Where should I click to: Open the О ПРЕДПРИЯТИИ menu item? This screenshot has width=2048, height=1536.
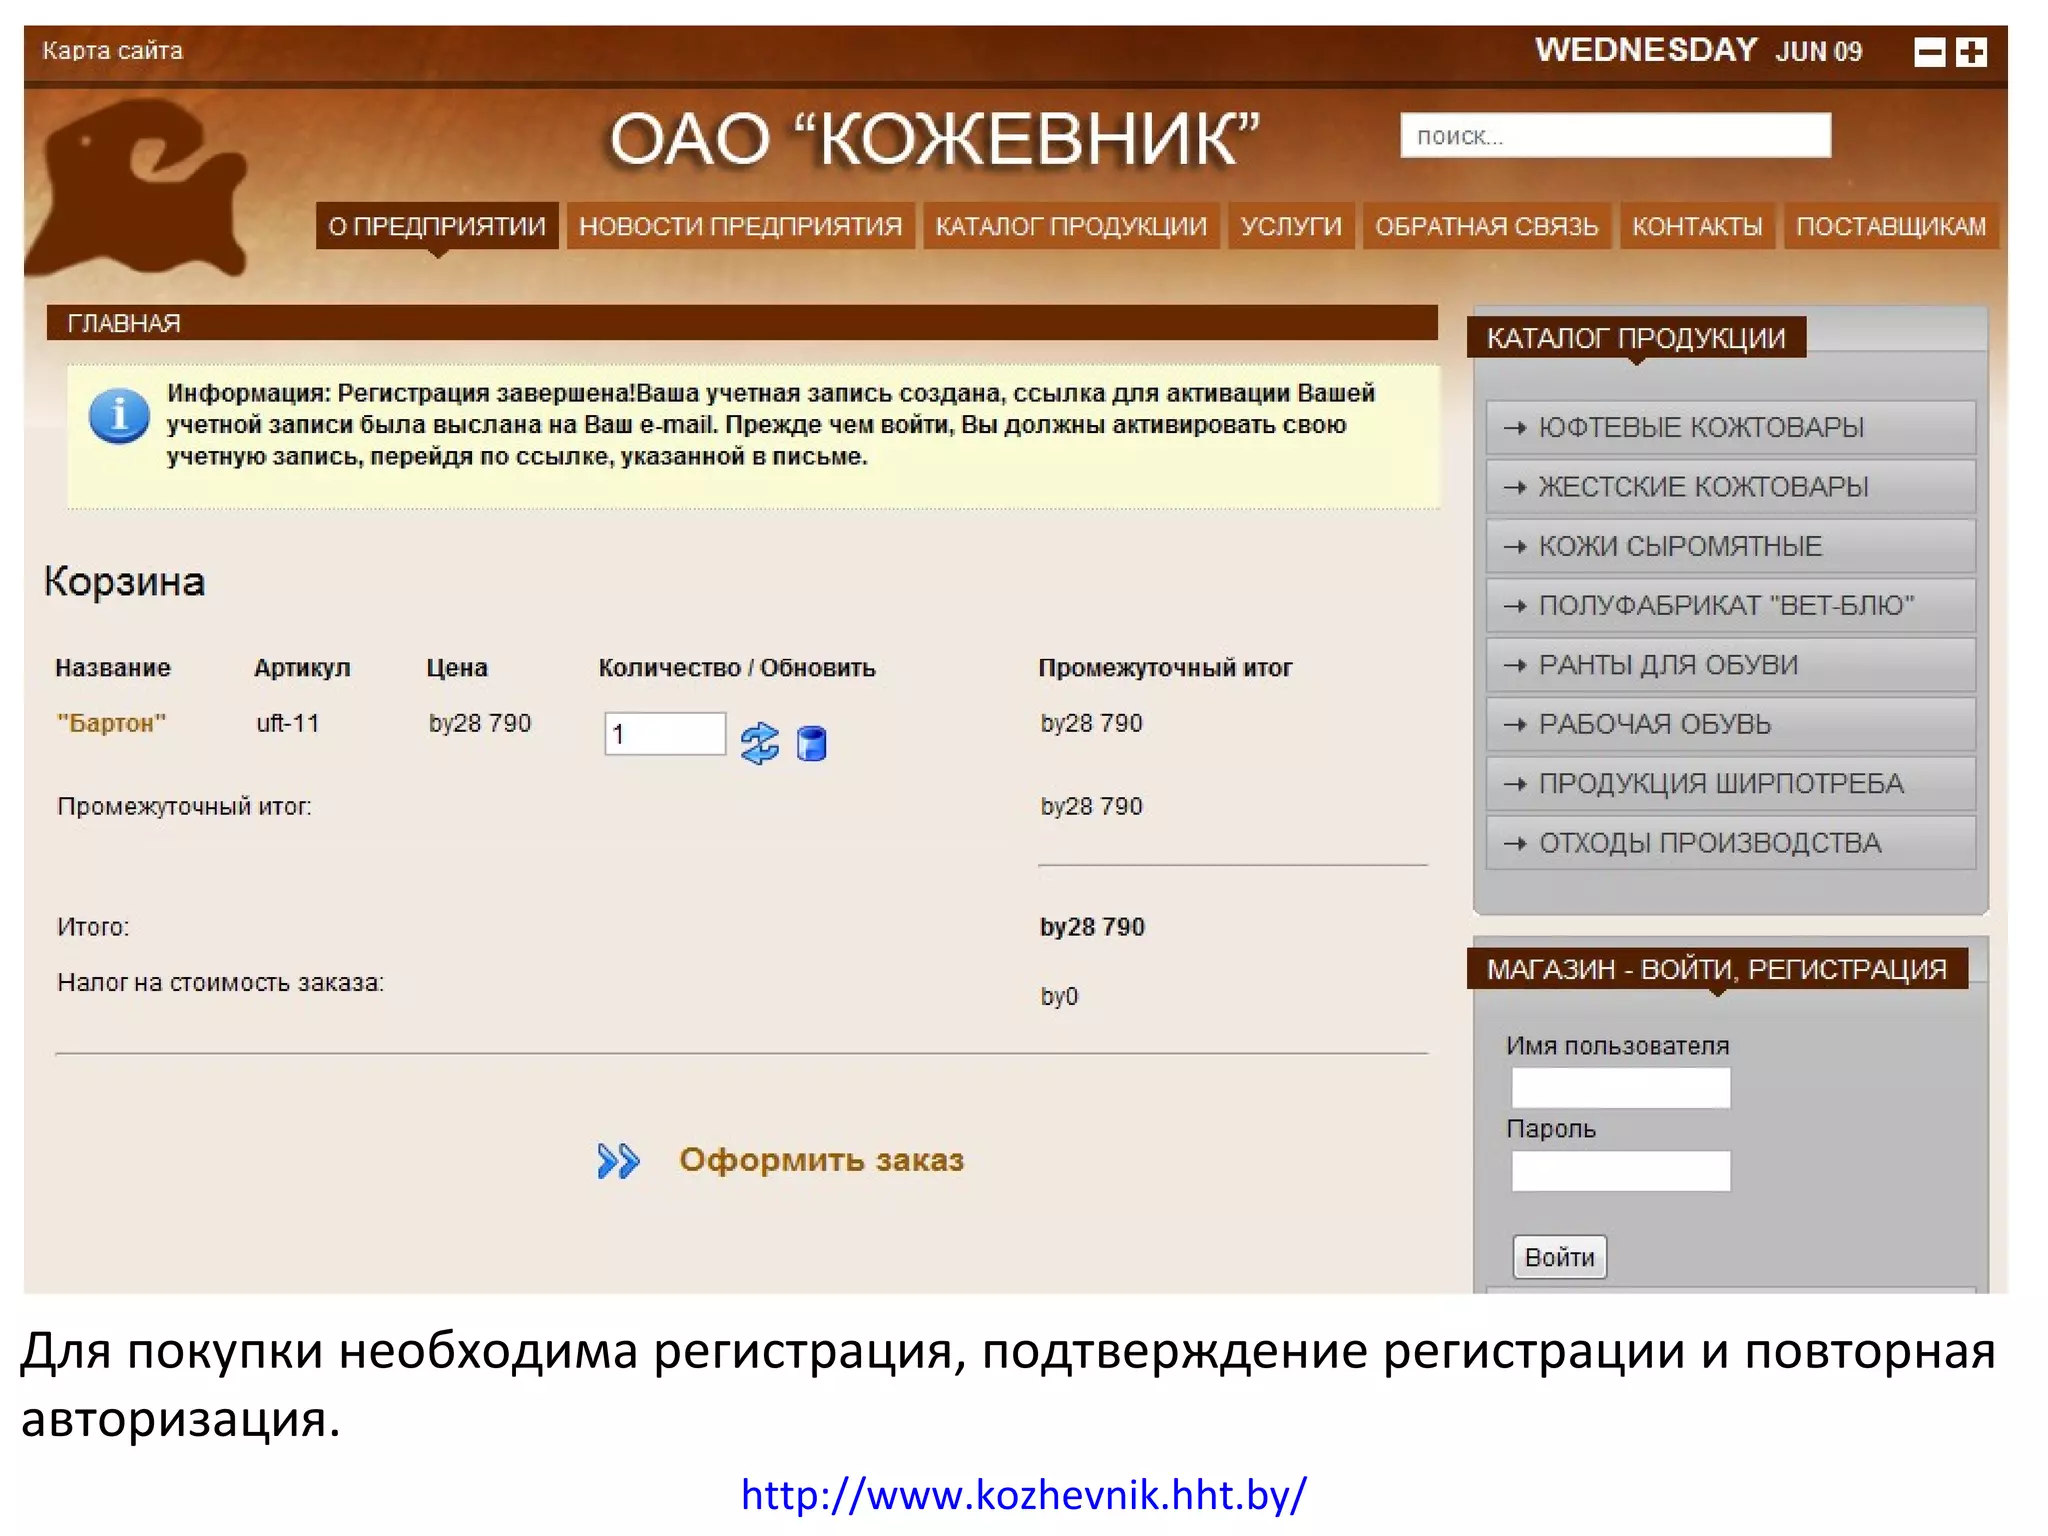pyautogui.click(x=437, y=226)
